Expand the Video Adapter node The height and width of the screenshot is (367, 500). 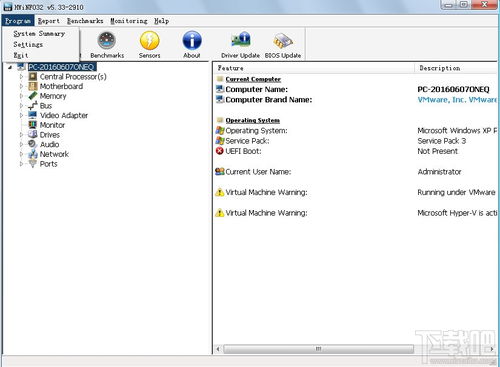(x=21, y=115)
